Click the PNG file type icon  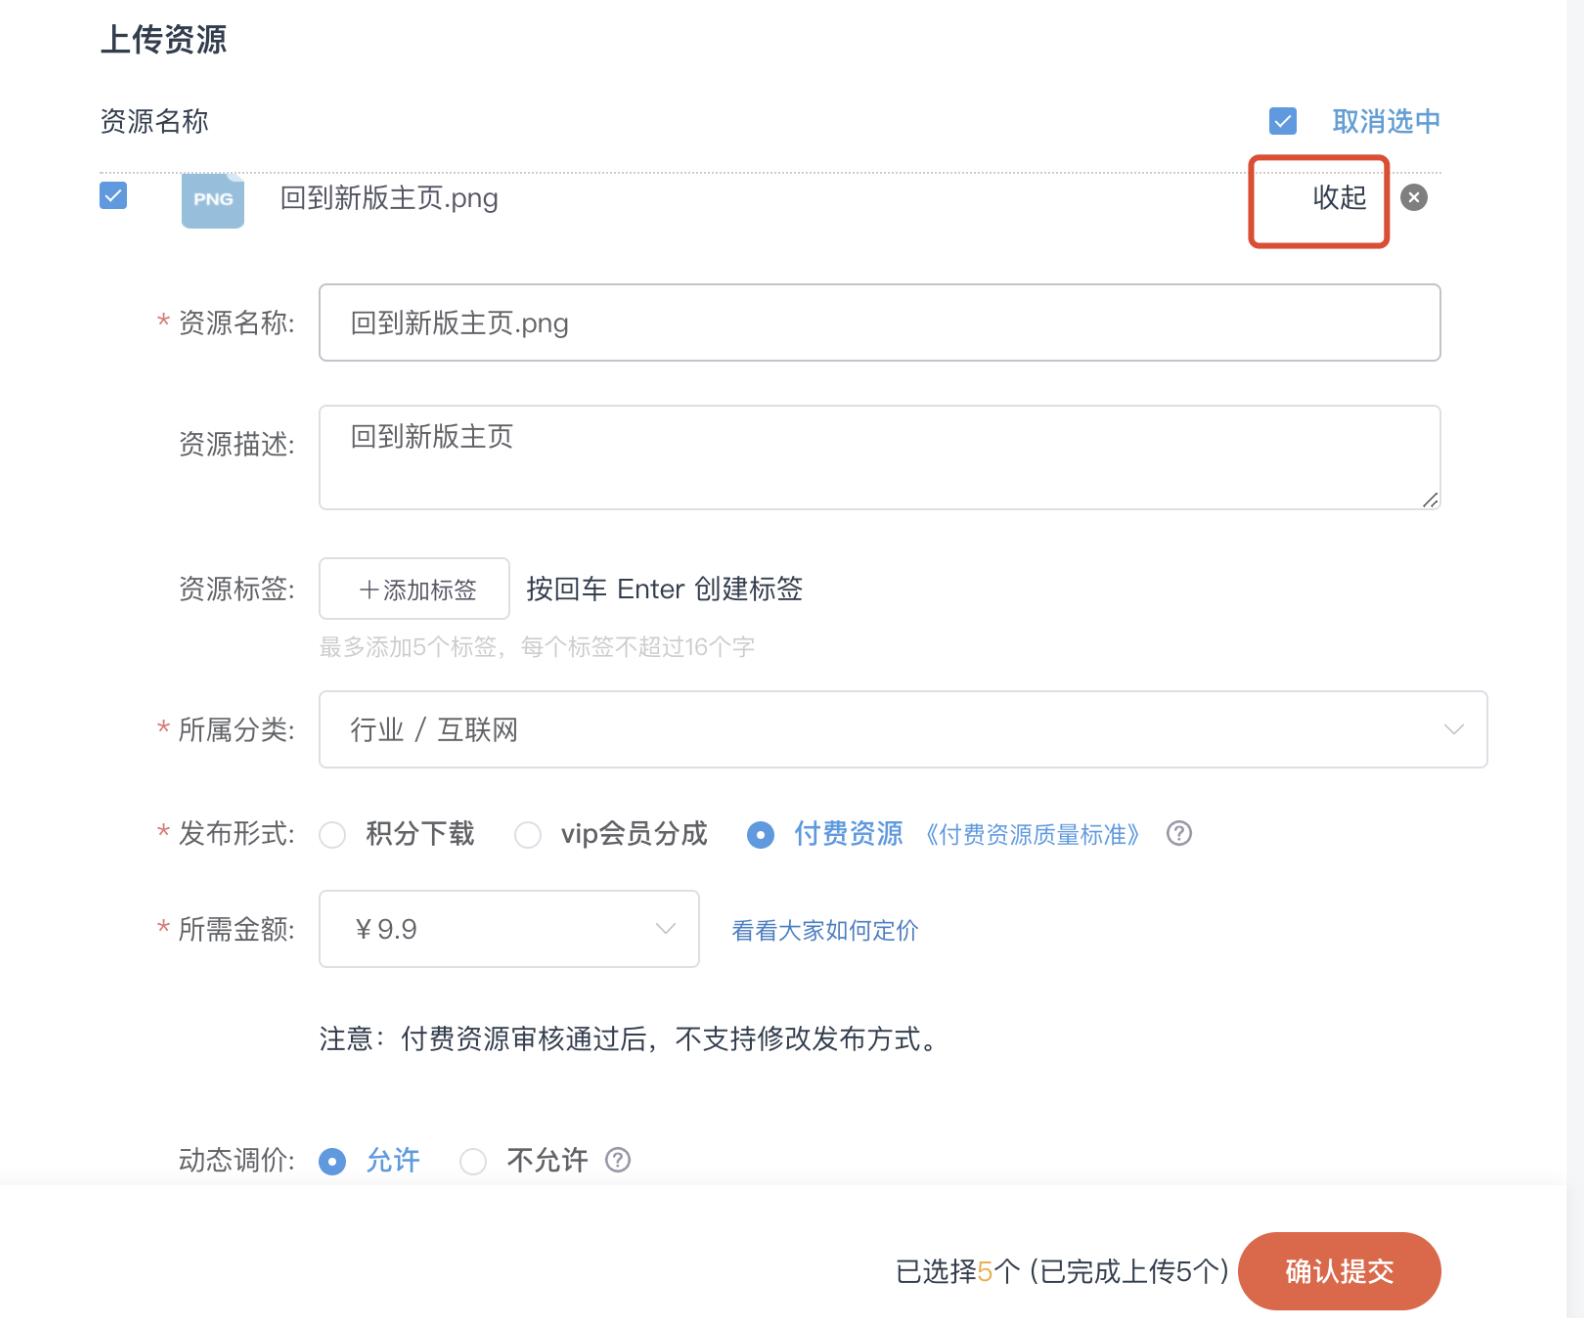212,199
